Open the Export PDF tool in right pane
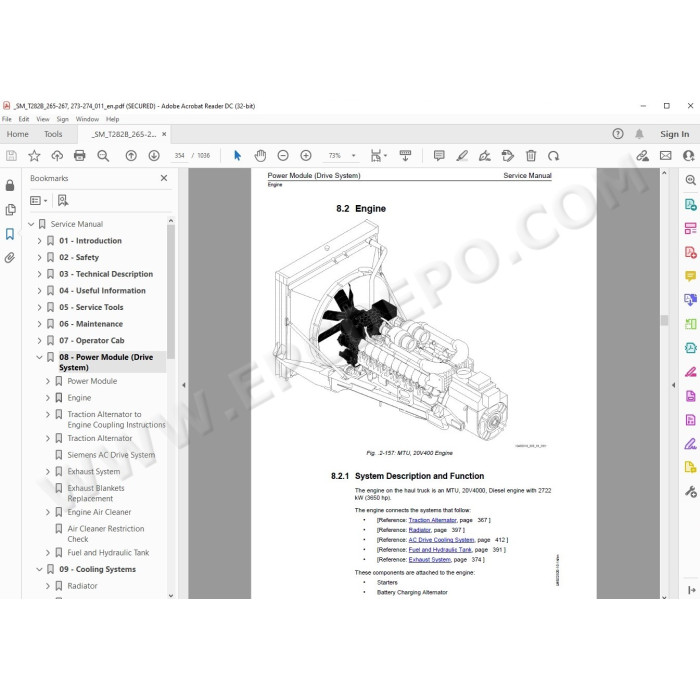The width and height of the screenshot is (700, 700). [x=691, y=205]
